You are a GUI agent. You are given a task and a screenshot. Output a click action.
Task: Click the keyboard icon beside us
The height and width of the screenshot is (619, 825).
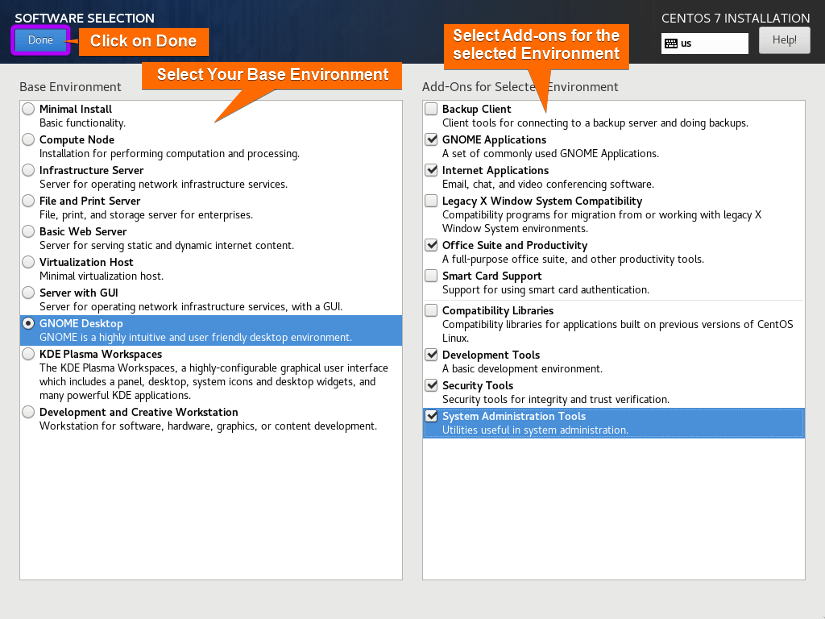click(671, 43)
